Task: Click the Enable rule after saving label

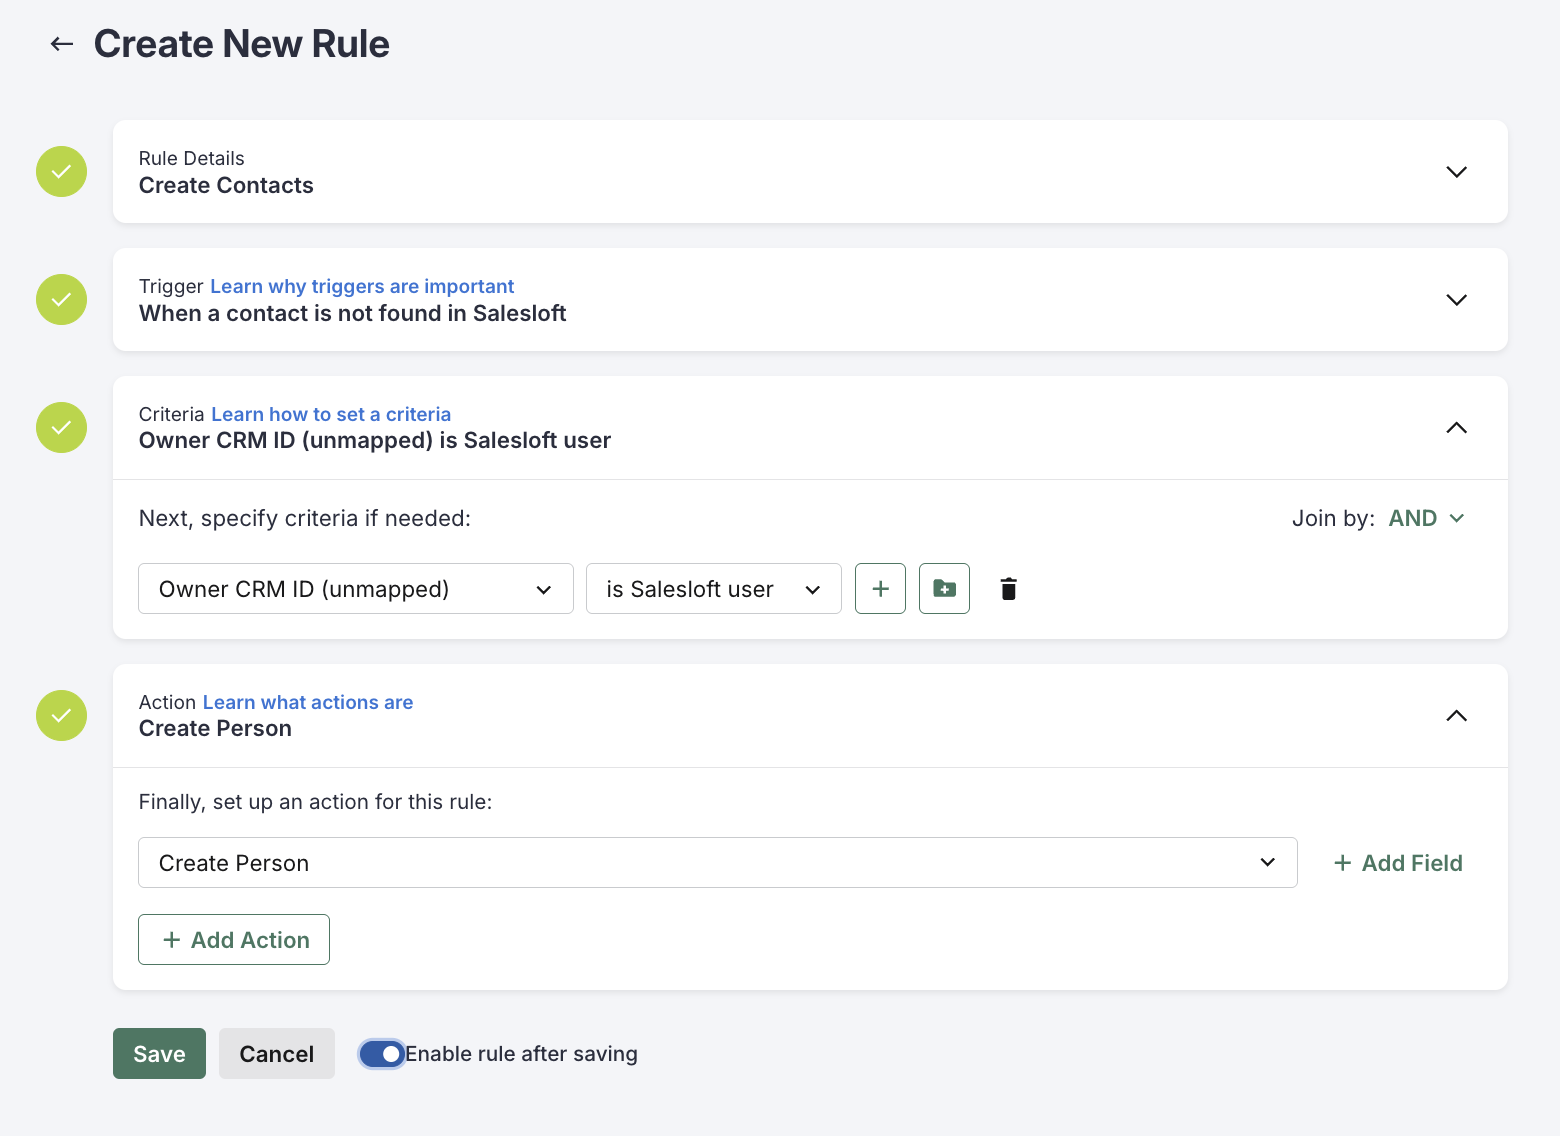Action: [521, 1054]
